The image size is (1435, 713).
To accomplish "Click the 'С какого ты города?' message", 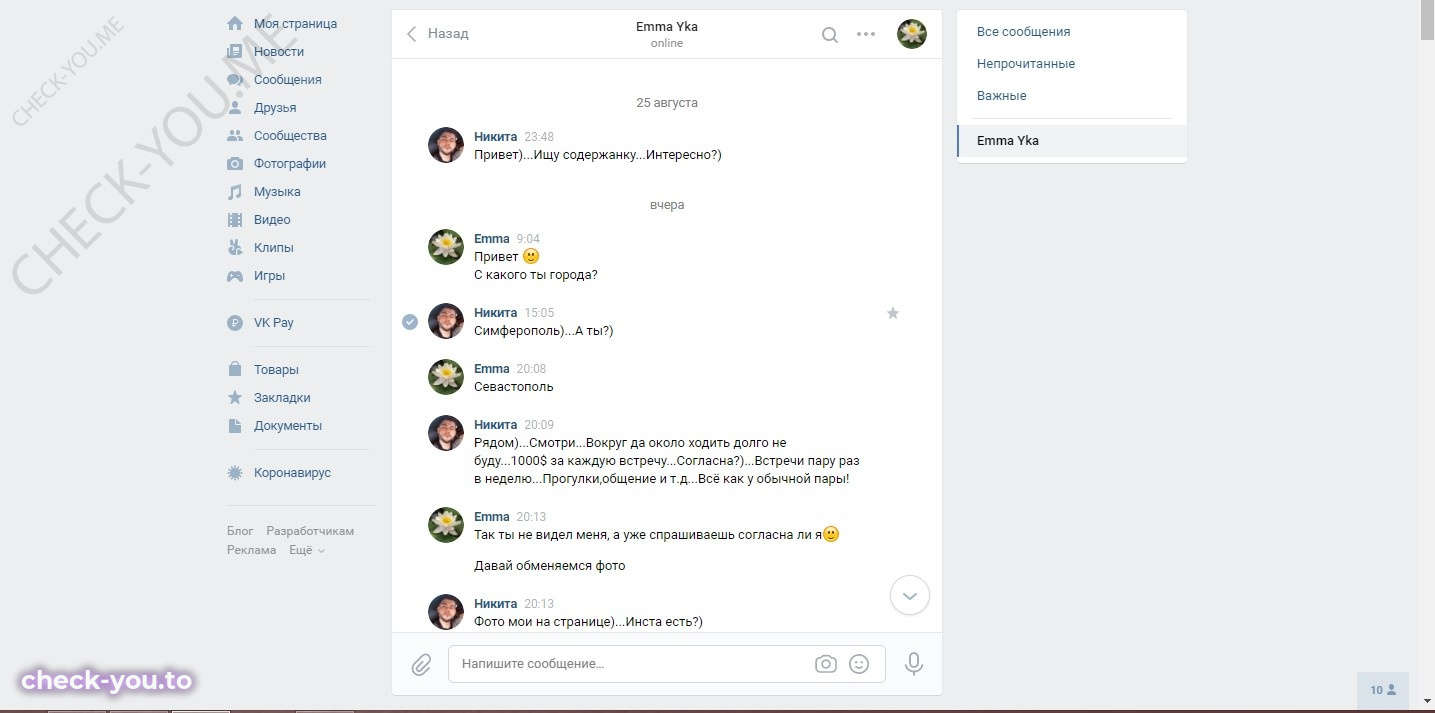I will click(x=536, y=275).
